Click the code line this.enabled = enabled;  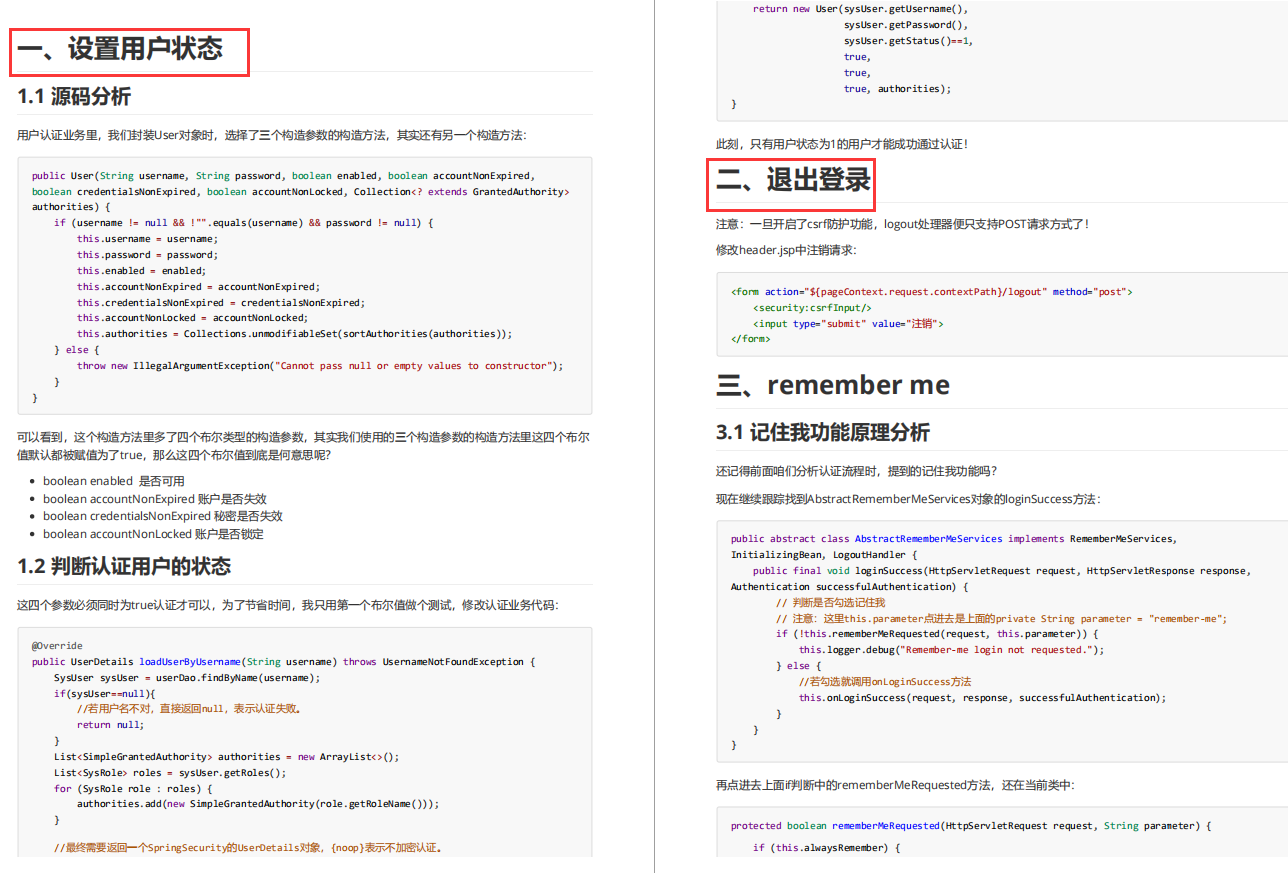(x=141, y=270)
